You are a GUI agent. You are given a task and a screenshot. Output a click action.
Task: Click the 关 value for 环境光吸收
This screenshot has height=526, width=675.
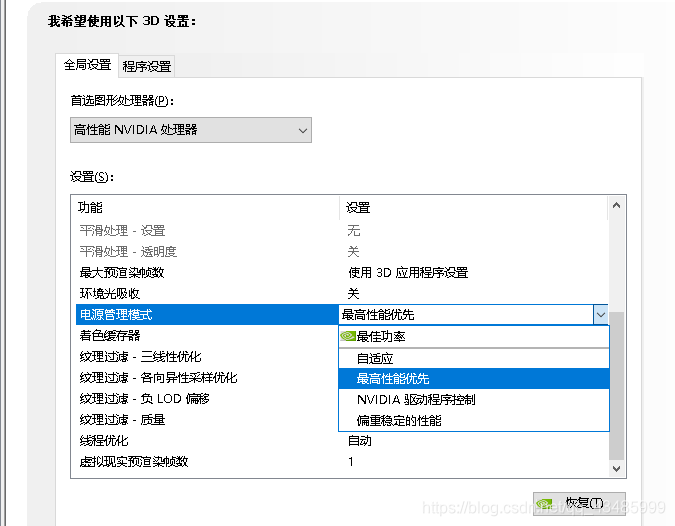[x=353, y=294]
